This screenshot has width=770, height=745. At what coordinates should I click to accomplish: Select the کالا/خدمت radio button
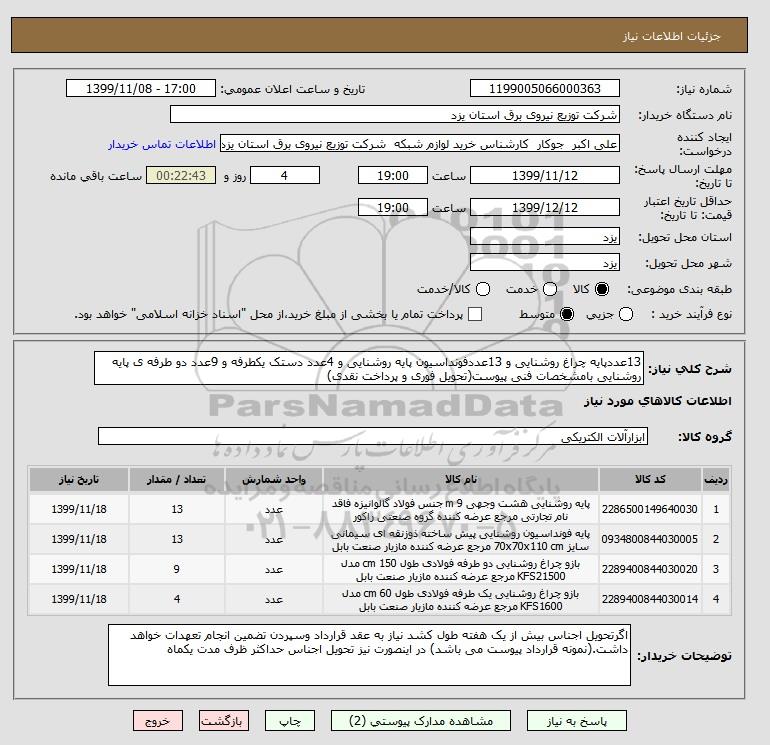tap(483, 289)
